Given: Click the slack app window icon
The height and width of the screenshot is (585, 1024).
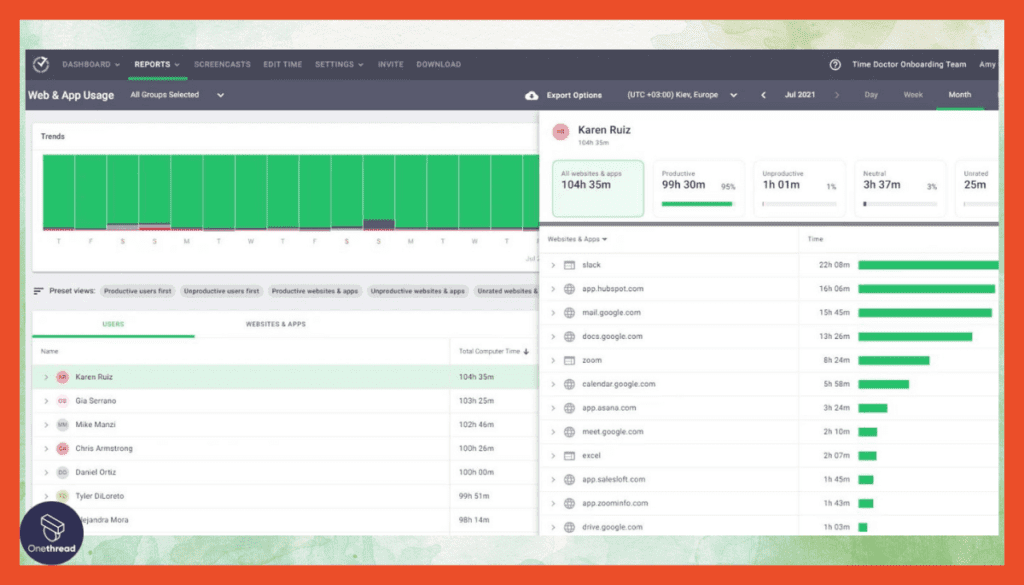Looking at the screenshot, I should [569, 265].
